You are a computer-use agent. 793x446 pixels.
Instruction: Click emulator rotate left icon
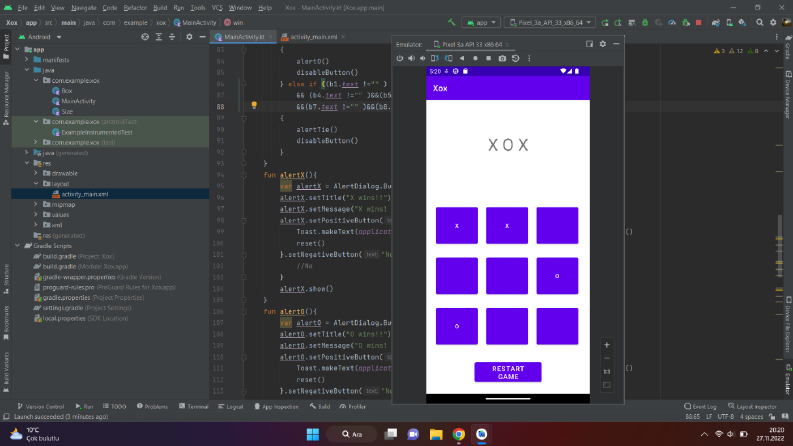435,58
